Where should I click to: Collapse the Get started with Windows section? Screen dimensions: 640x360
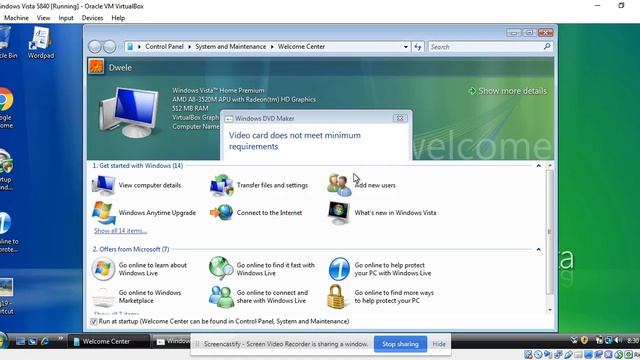tap(538, 166)
